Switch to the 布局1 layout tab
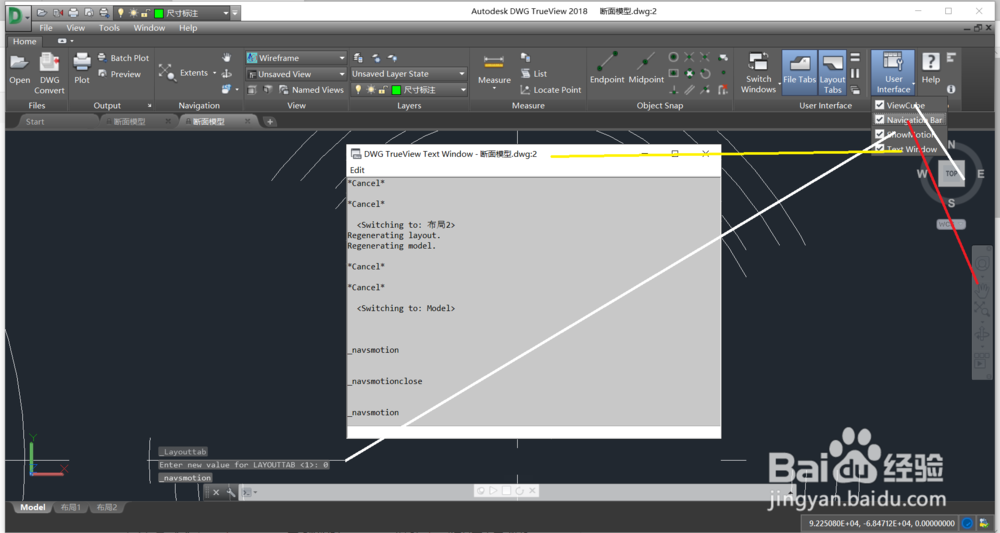This screenshot has height=533, width=1000. point(71,507)
